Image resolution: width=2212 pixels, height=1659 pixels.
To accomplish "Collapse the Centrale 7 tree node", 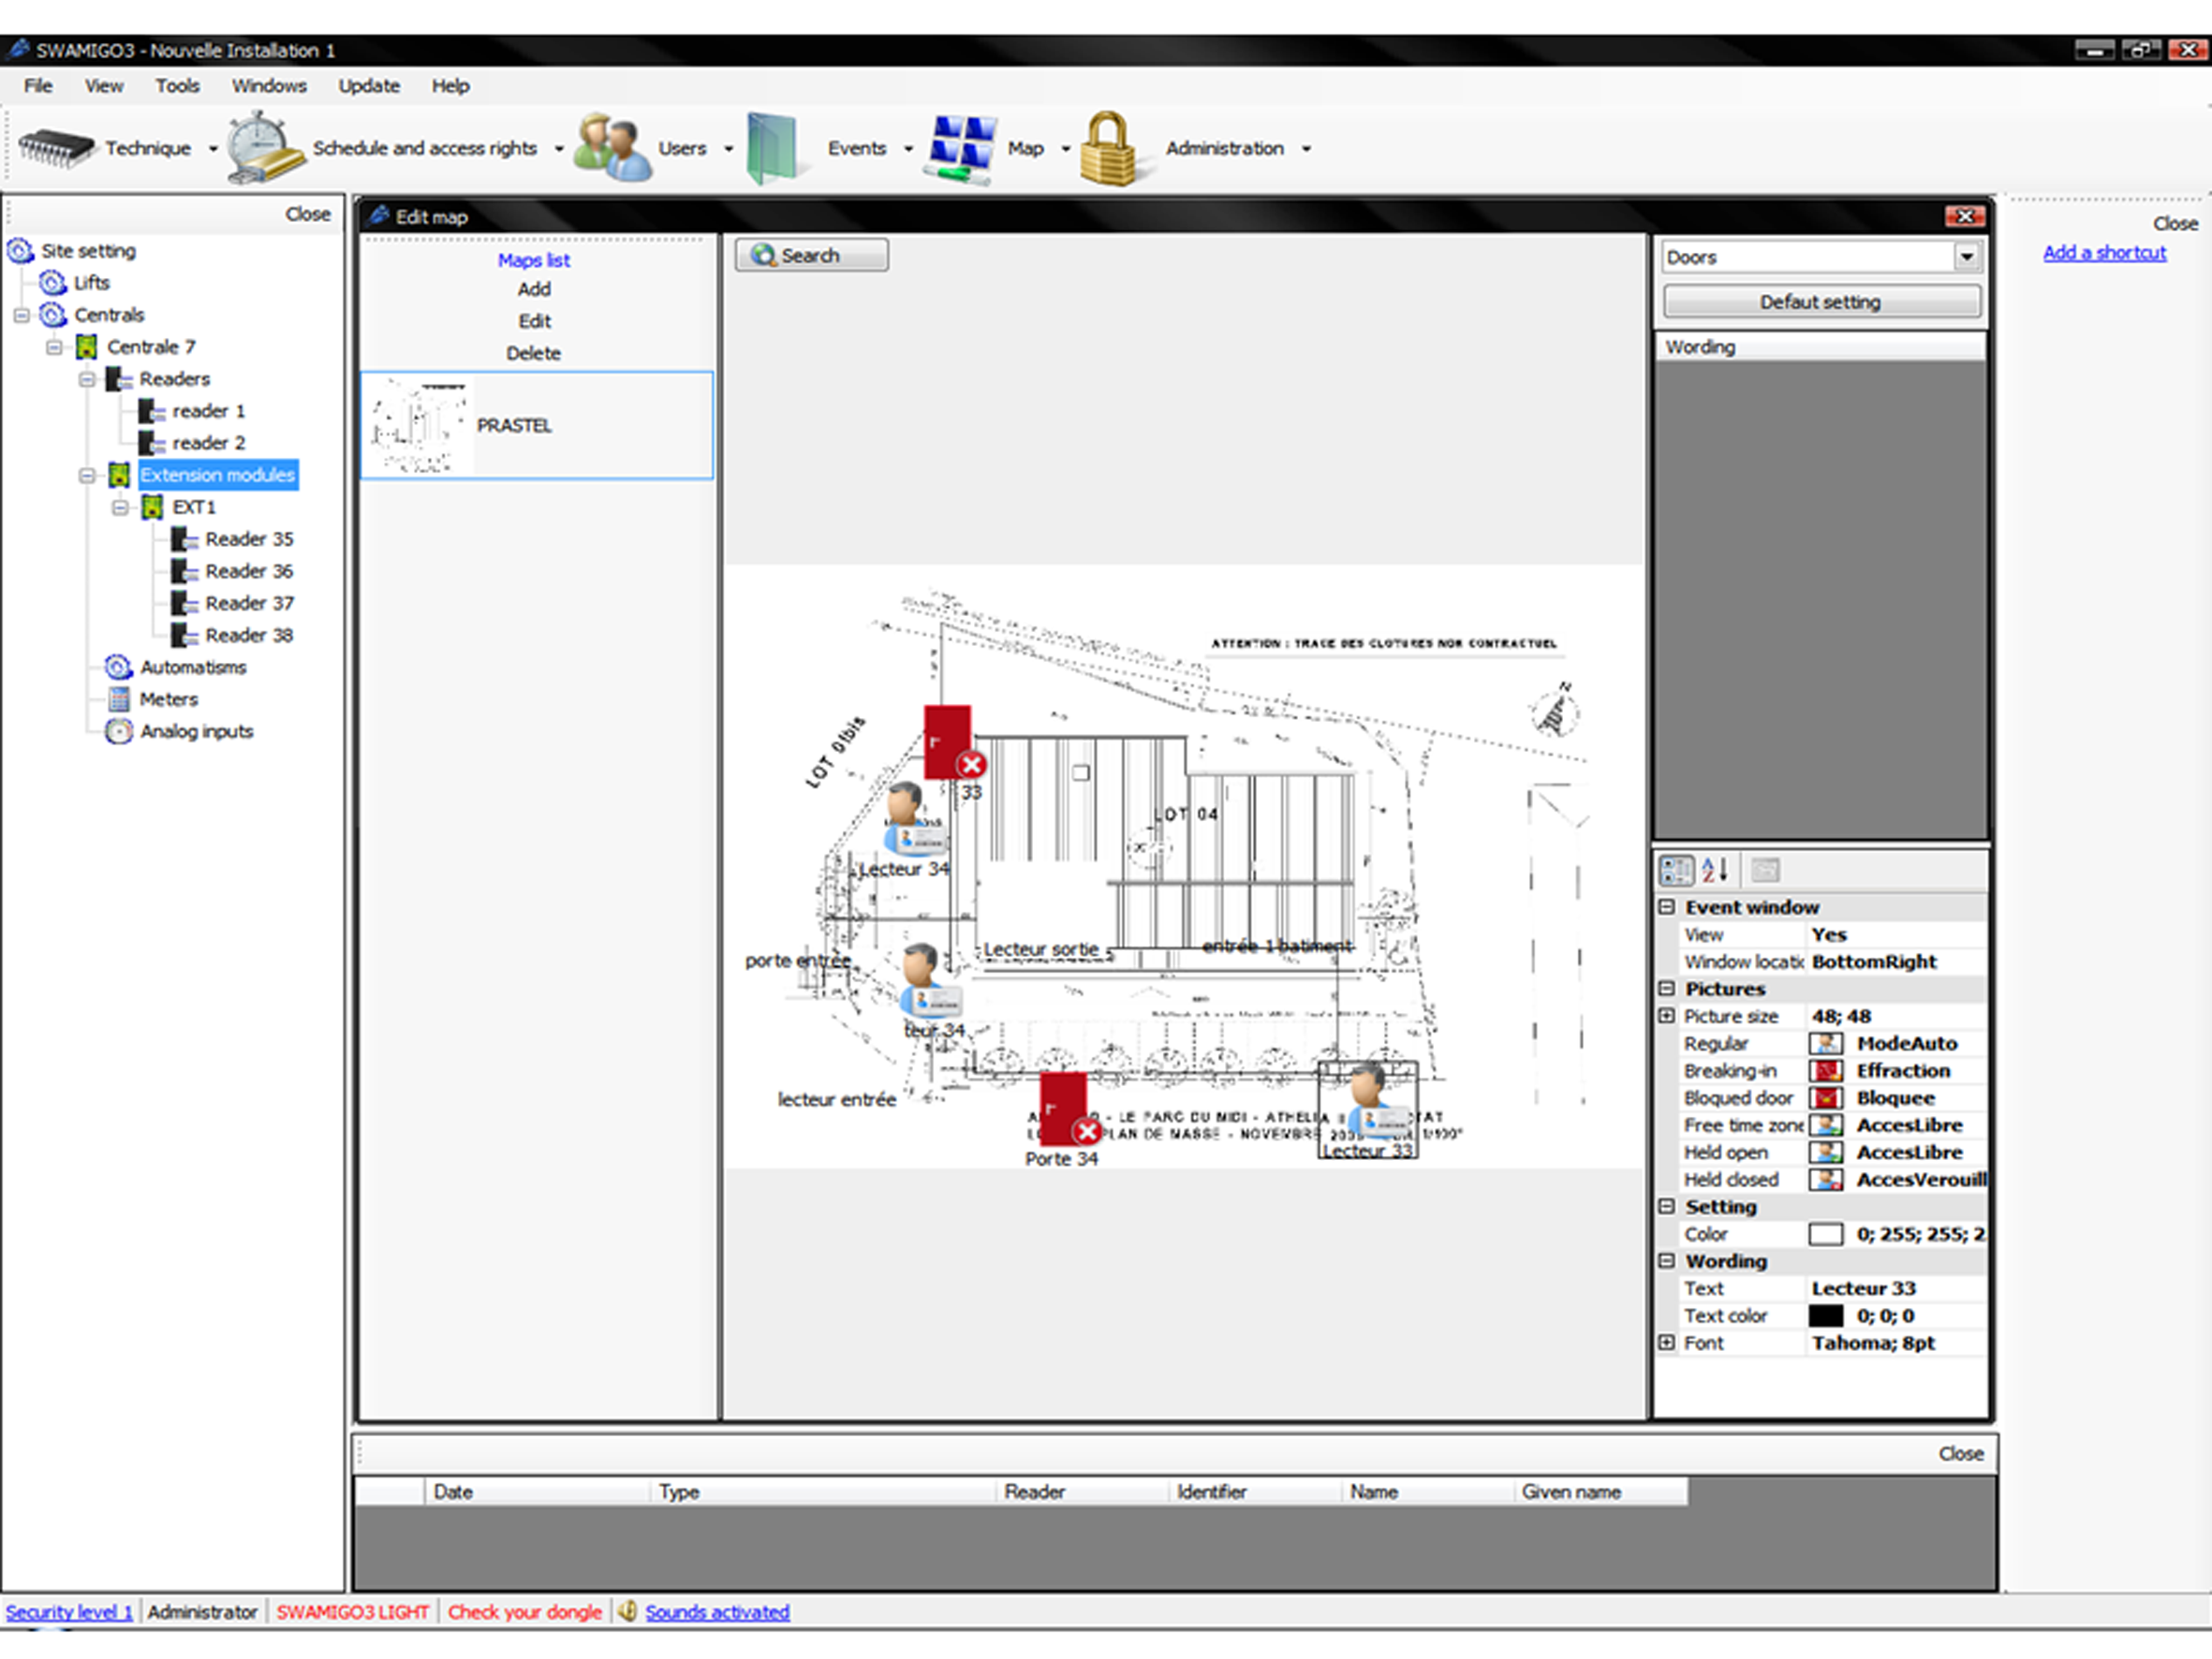I will point(55,347).
